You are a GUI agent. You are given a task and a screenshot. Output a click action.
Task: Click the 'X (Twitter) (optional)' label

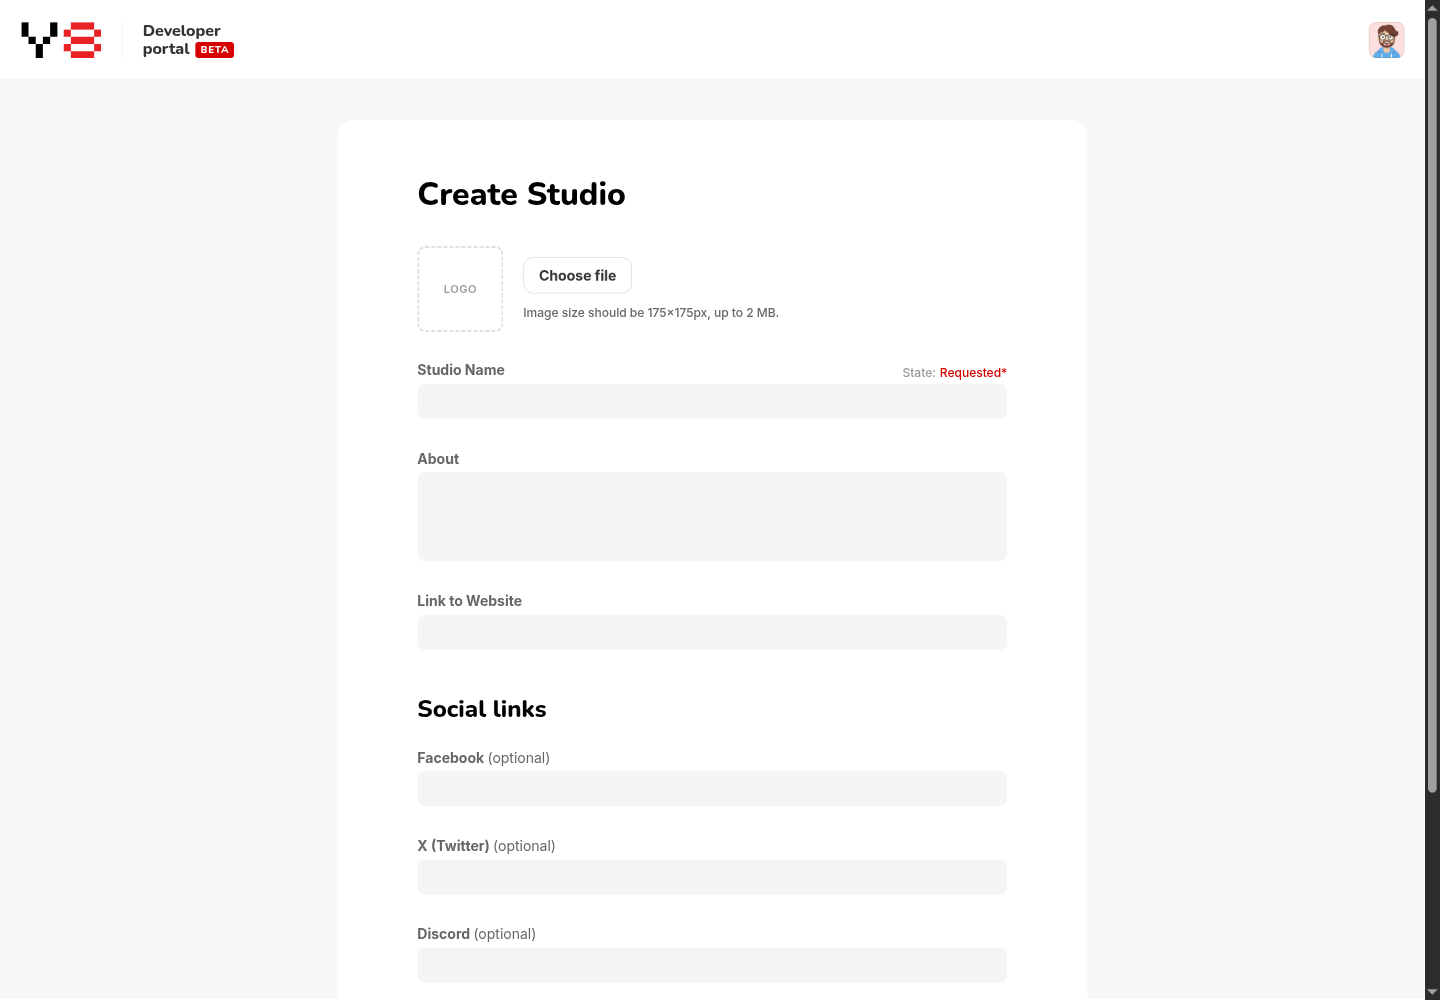(486, 846)
